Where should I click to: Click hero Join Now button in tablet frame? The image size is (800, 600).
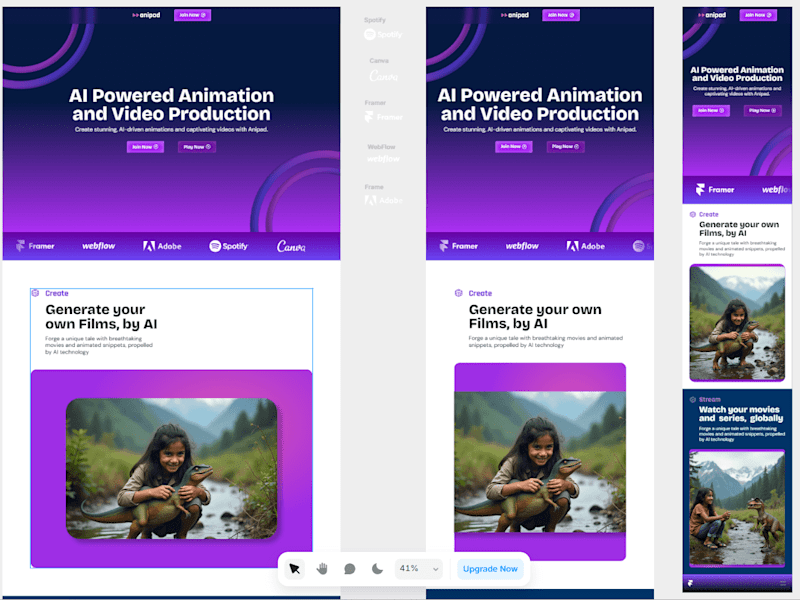514,147
